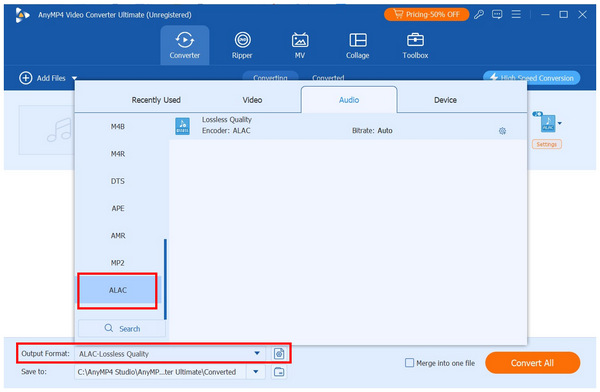Image resolution: width=600 pixels, height=392 pixels.
Task: Select ALAC in the format list
Action: [118, 290]
